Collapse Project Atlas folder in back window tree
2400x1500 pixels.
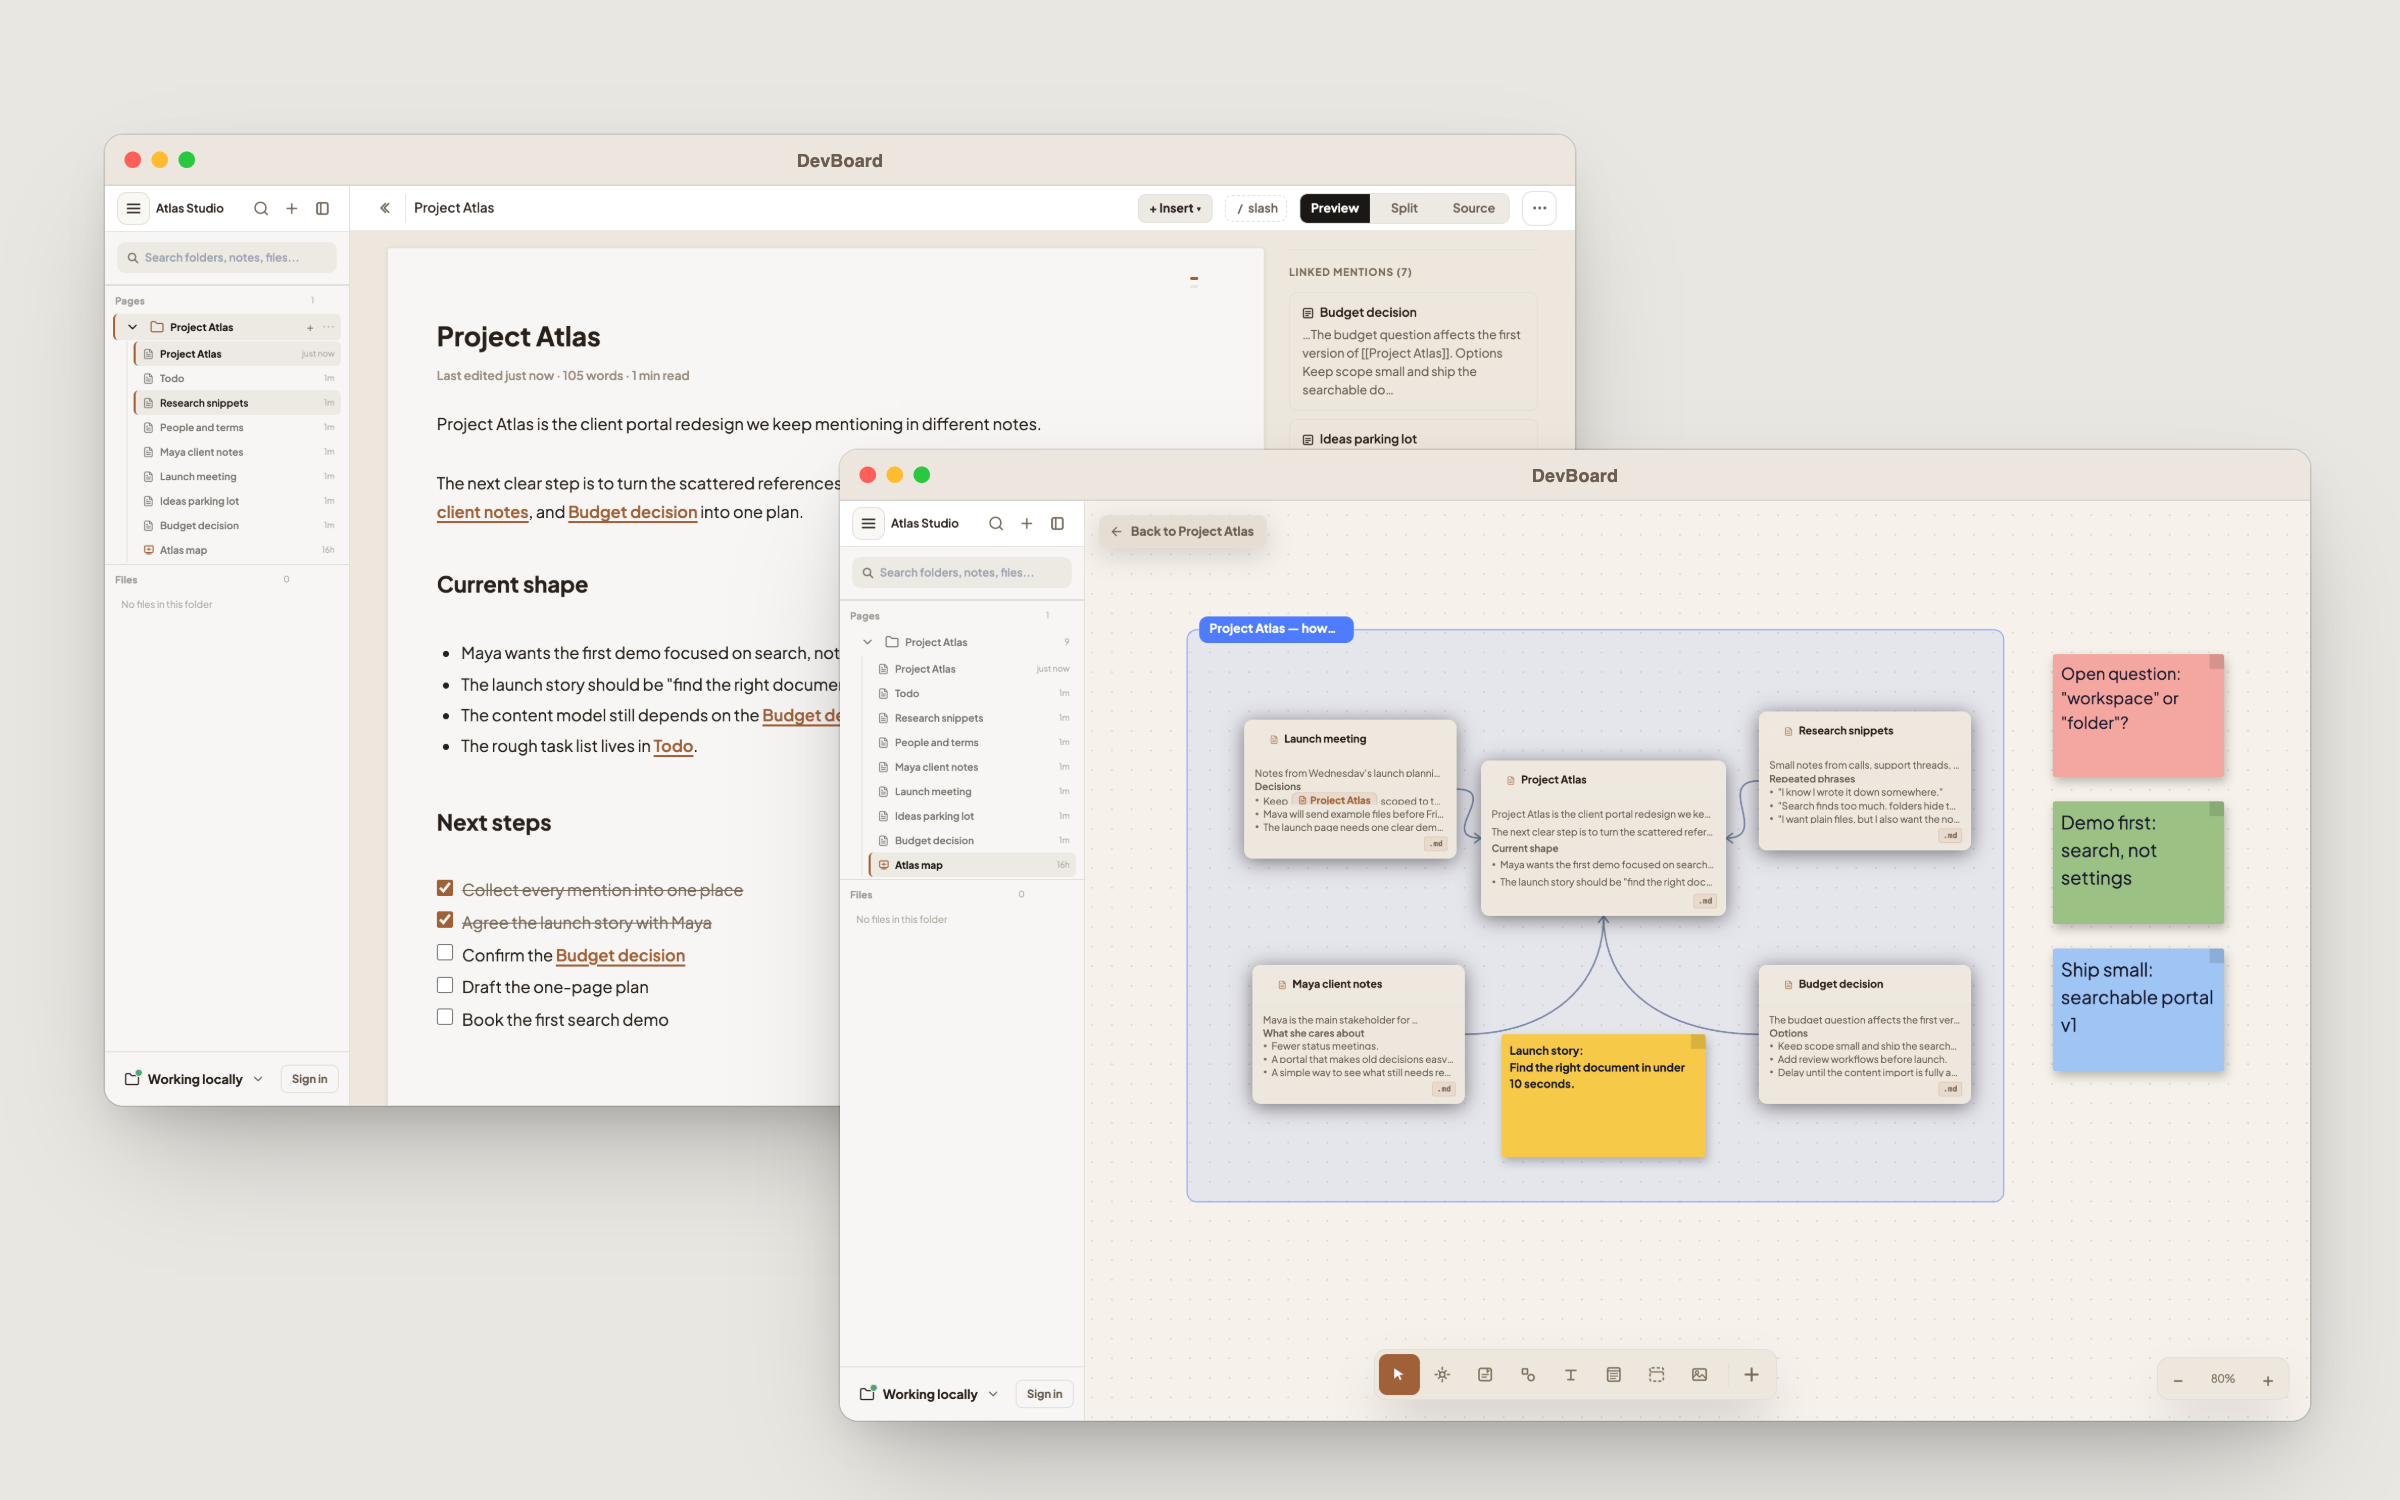(x=132, y=327)
